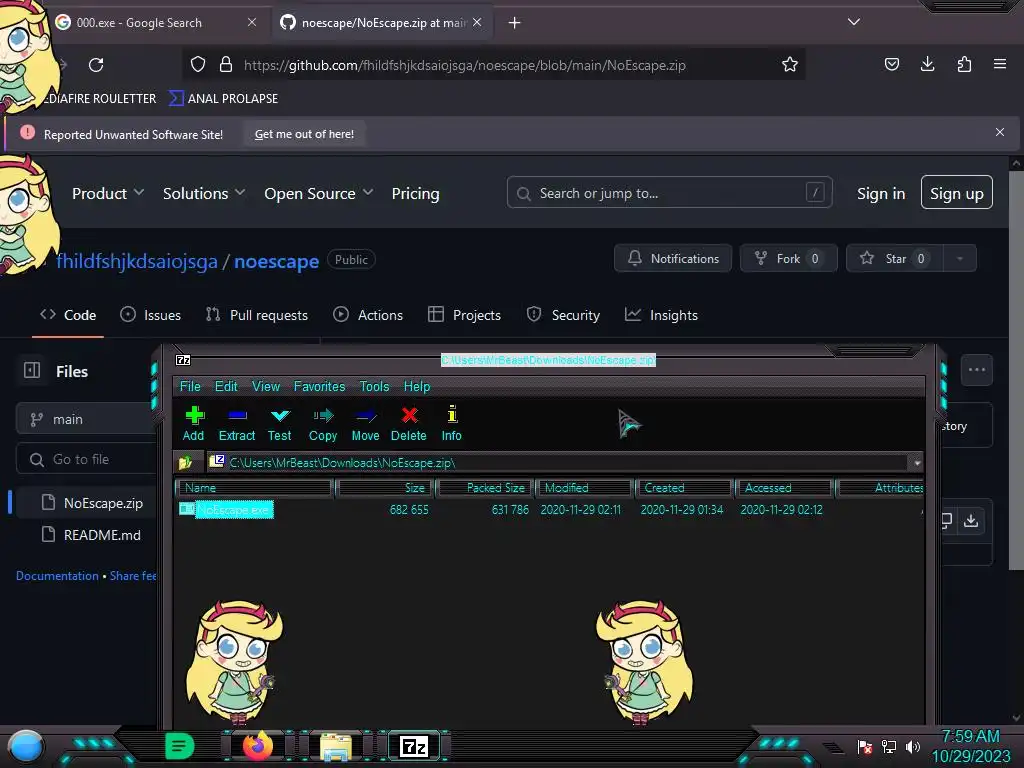
Task: Click the Notifications button
Action: [673, 259]
